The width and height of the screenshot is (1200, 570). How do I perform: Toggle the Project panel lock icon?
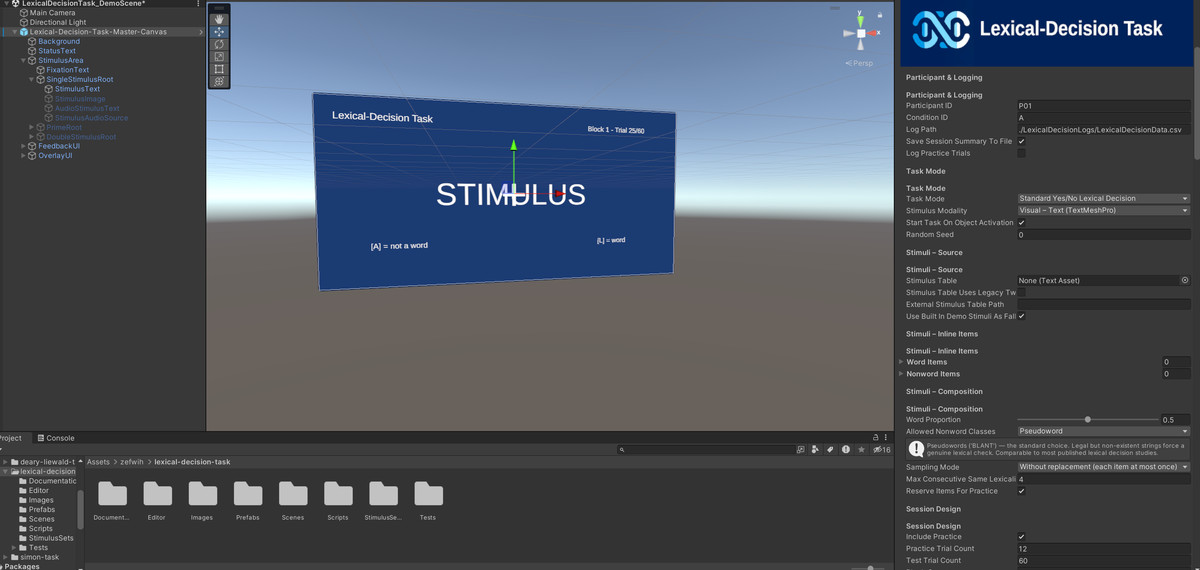875,437
